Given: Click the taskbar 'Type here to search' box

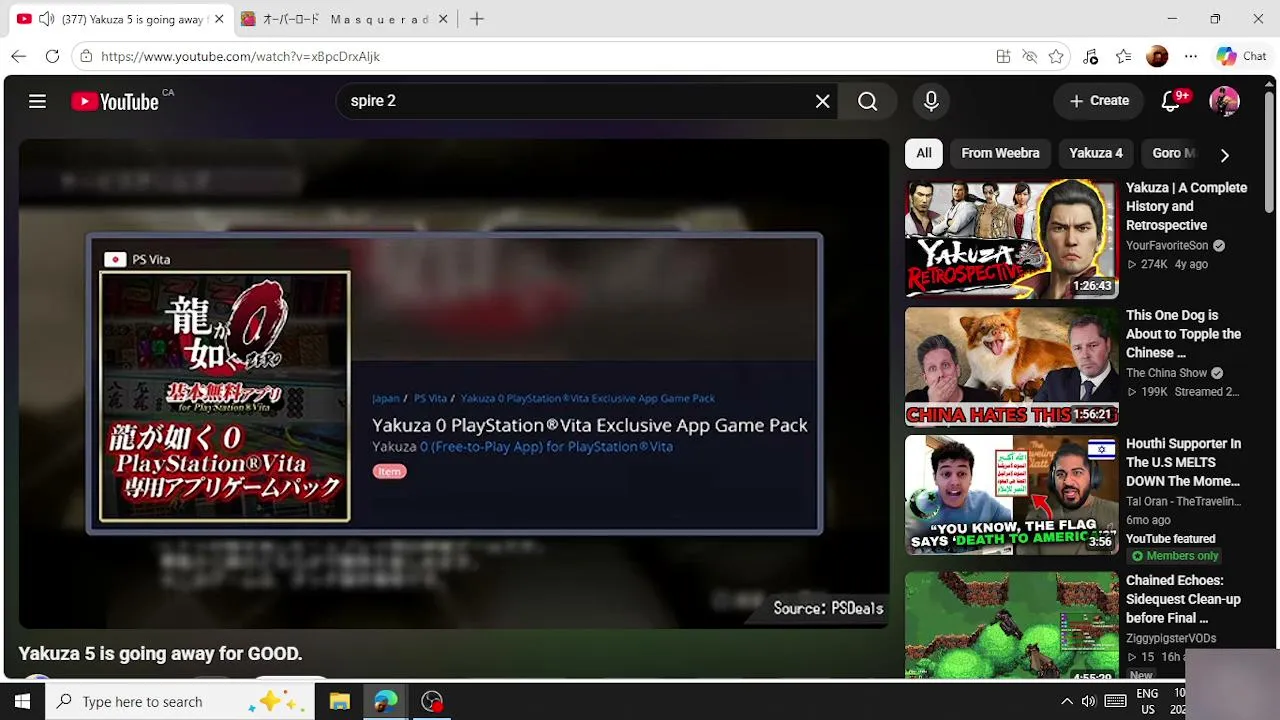Looking at the screenshot, I should [180, 702].
